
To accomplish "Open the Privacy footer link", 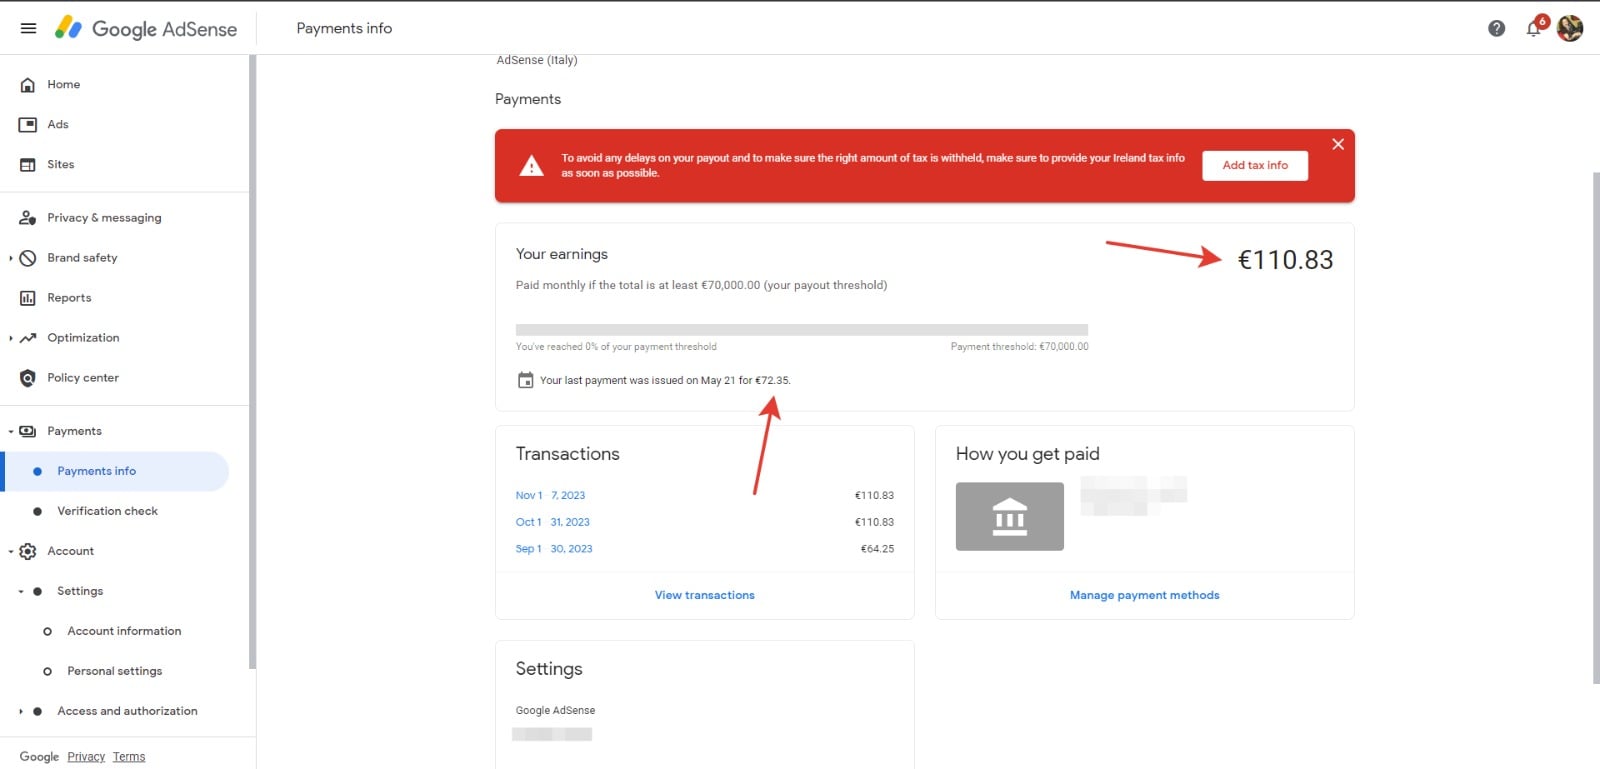I will point(86,757).
